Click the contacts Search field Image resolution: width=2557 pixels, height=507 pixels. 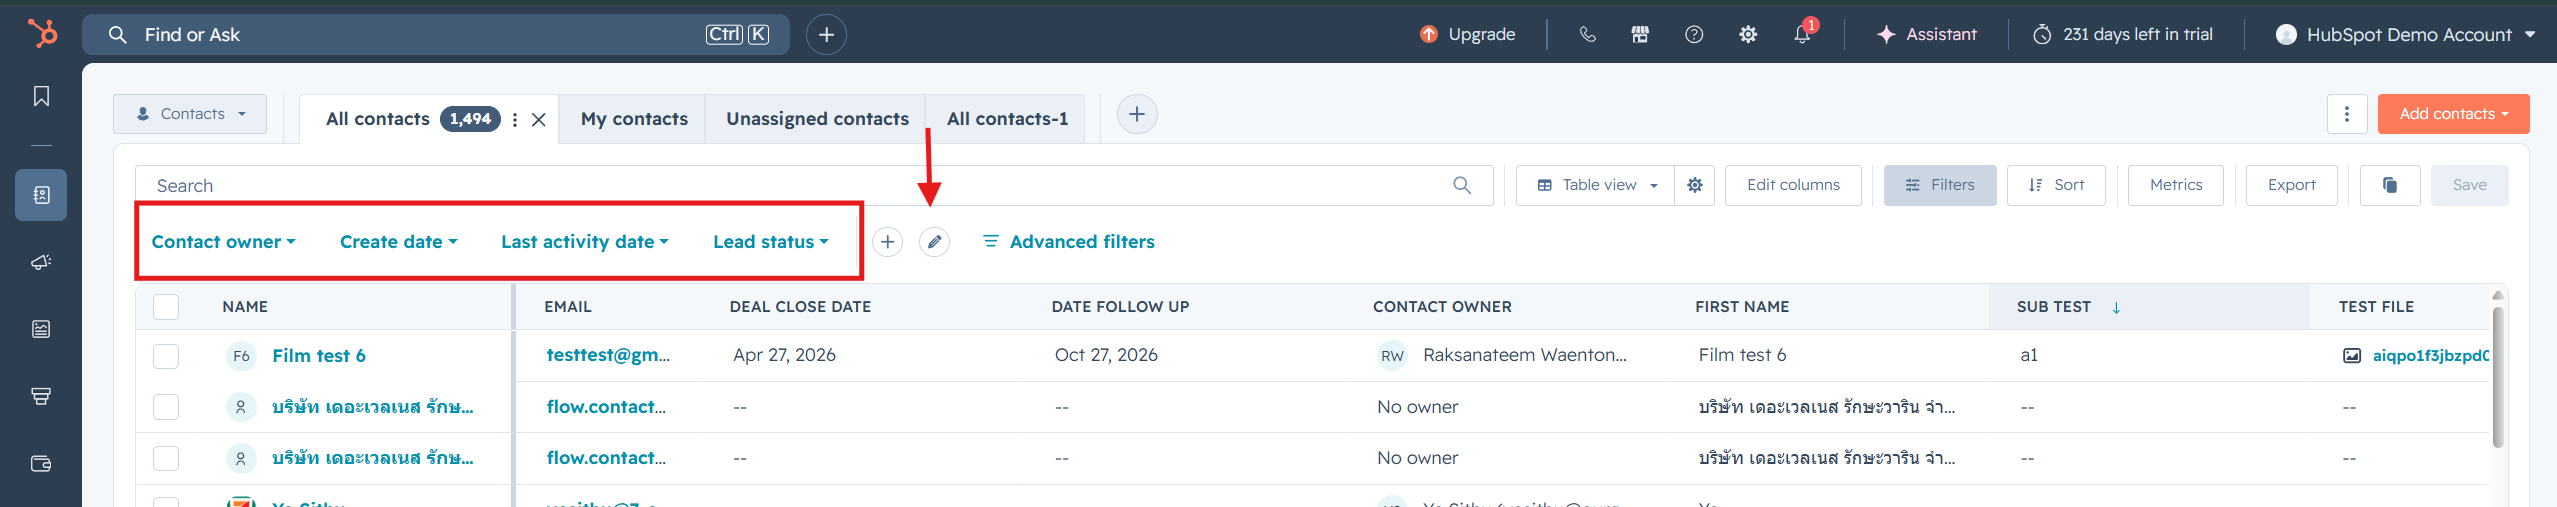coord(814,186)
